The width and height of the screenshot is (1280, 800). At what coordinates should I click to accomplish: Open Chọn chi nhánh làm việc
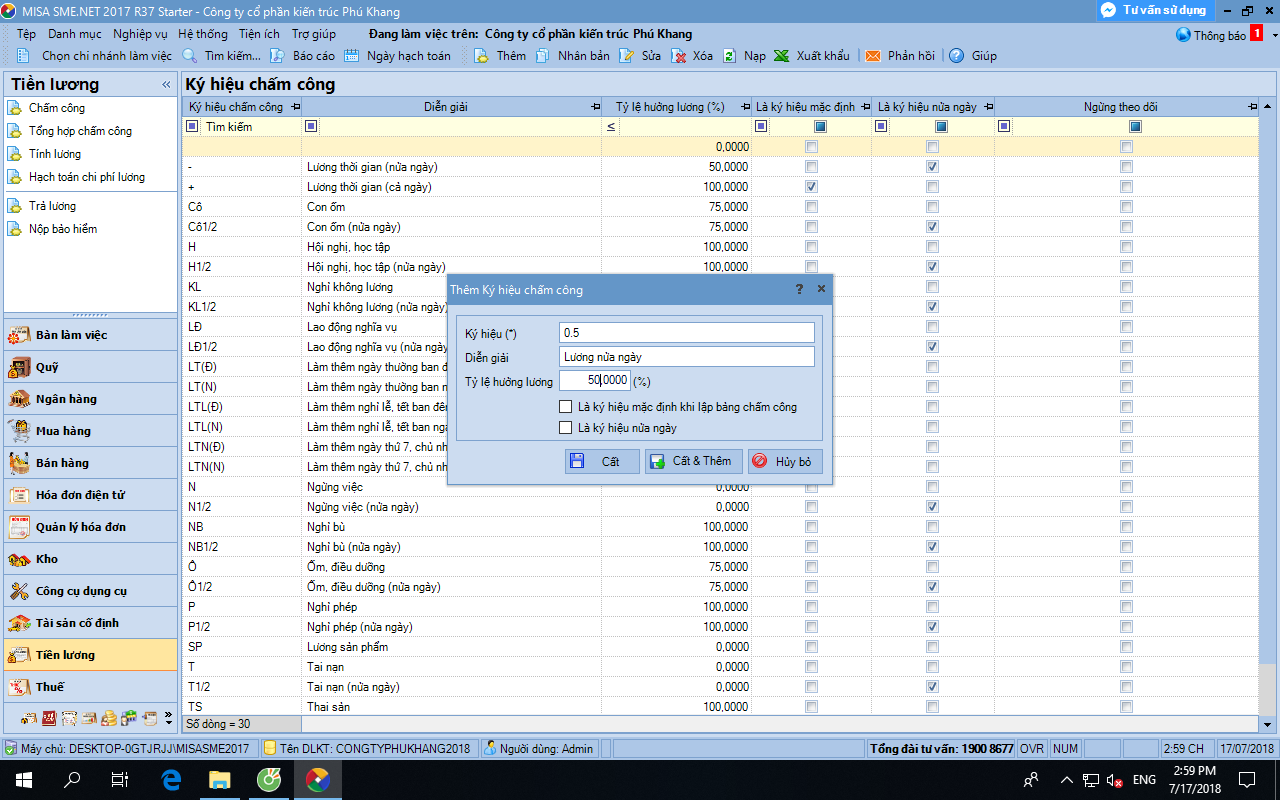coord(96,56)
